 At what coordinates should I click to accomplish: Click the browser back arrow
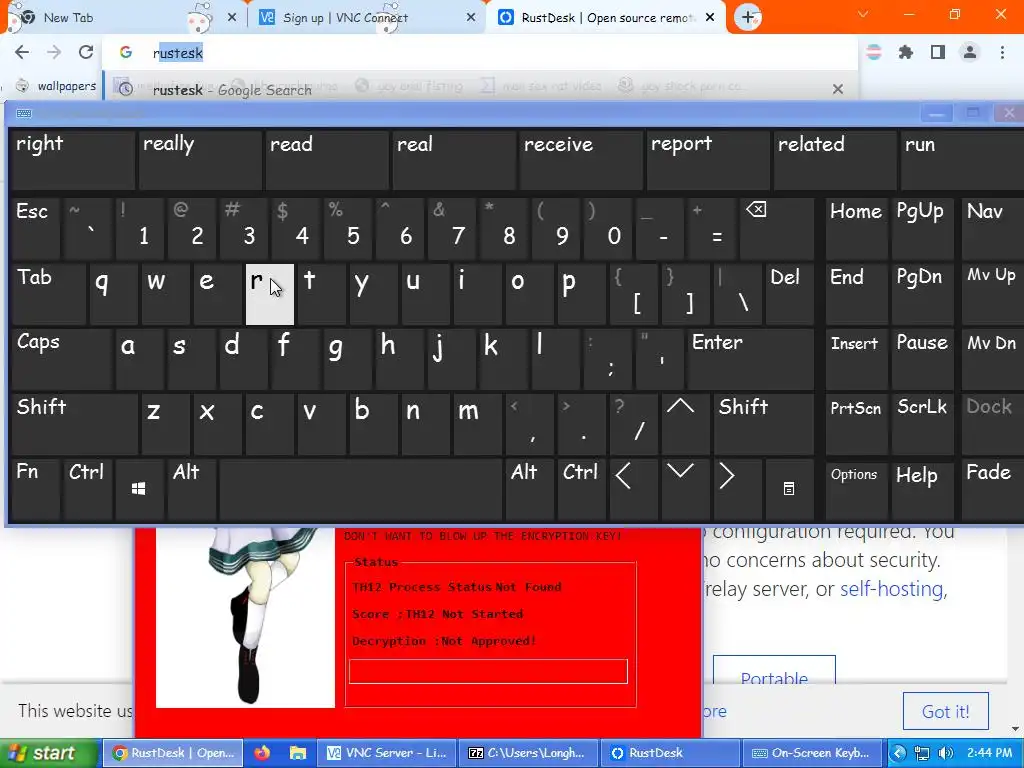pyautogui.click(x=22, y=52)
